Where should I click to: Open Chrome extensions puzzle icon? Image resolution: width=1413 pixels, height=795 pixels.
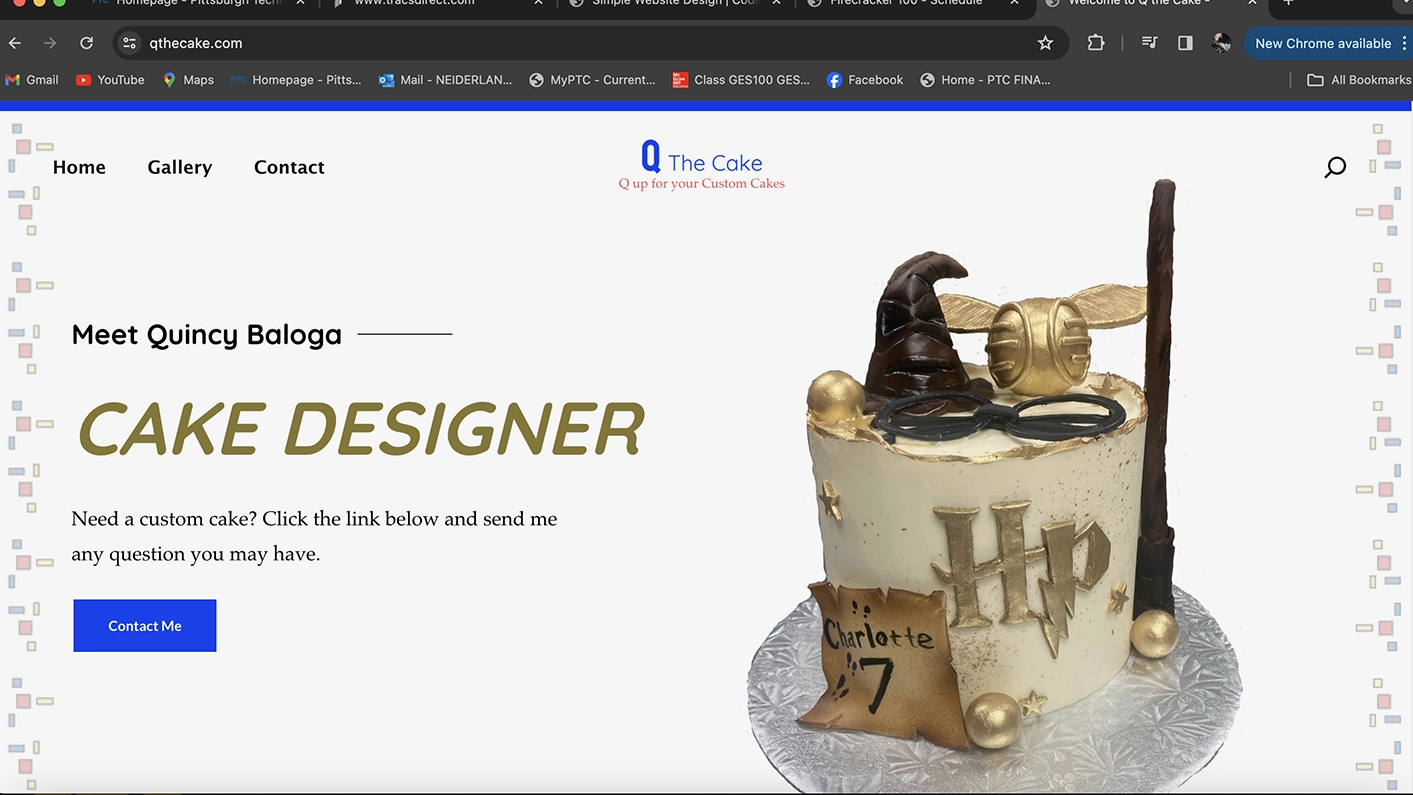[x=1095, y=43]
